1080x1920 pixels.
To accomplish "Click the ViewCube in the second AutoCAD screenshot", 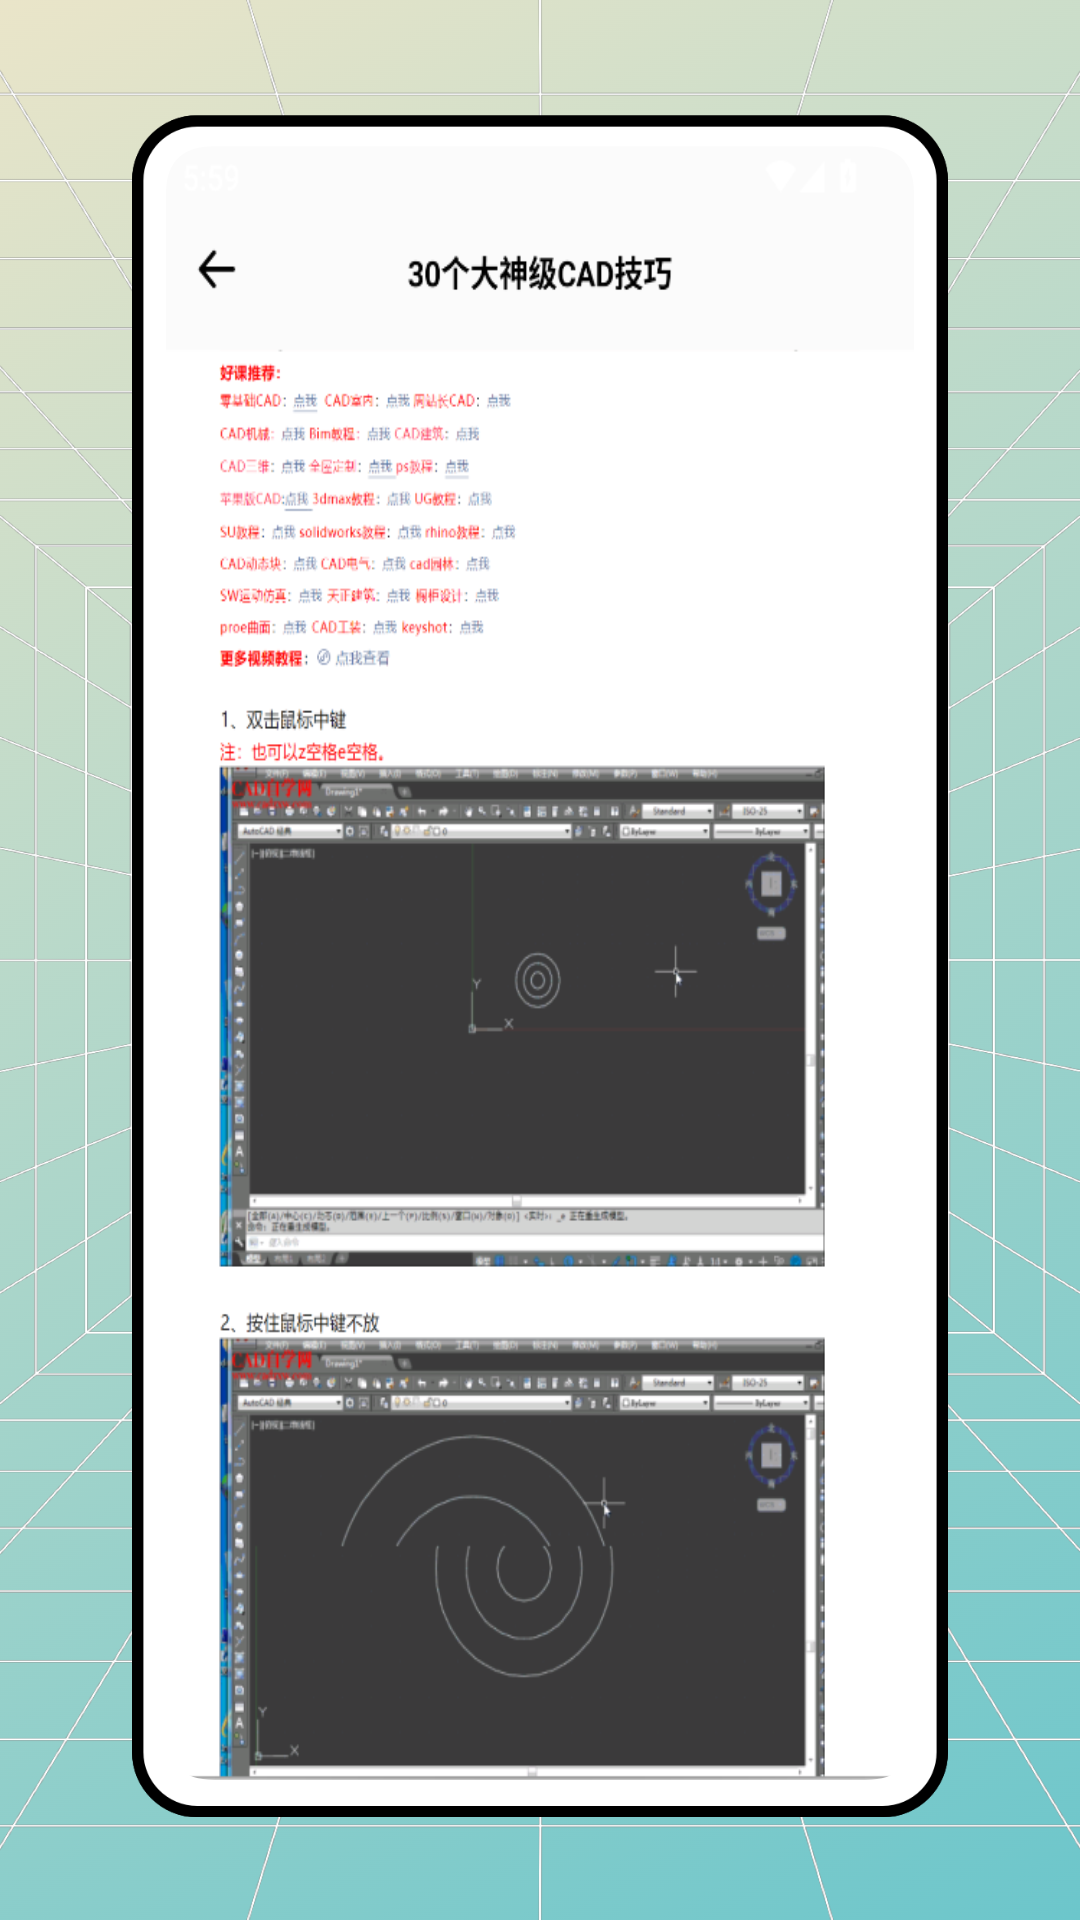I will click(771, 1455).
